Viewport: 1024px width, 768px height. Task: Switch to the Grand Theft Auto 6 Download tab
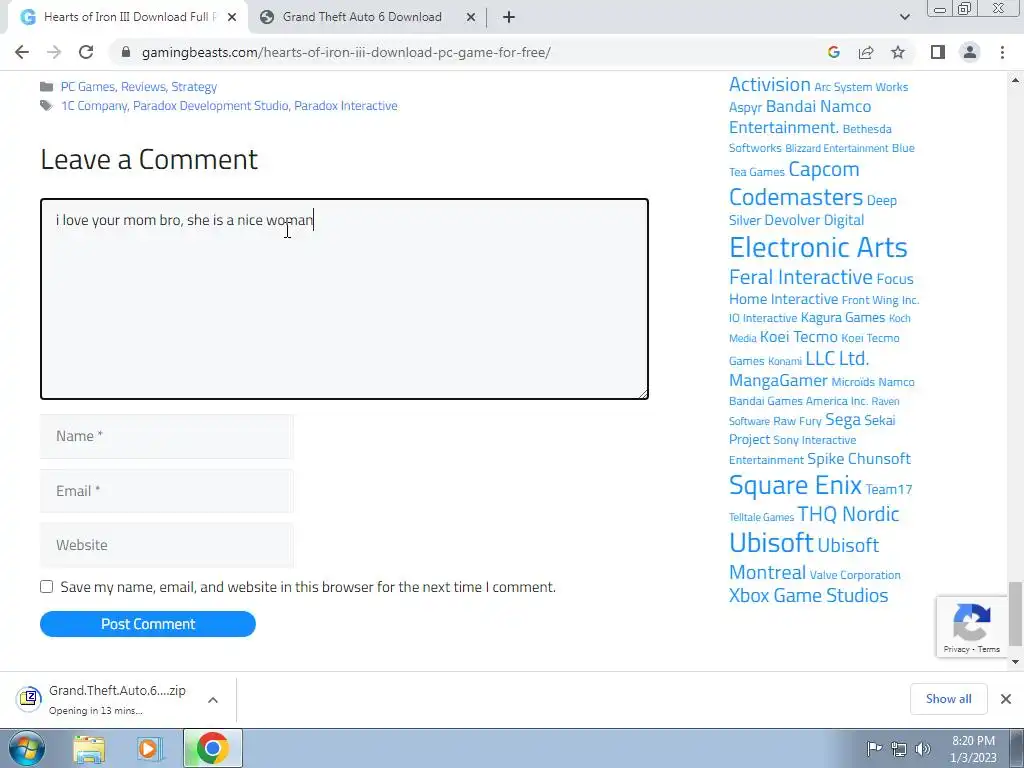click(x=362, y=17)
